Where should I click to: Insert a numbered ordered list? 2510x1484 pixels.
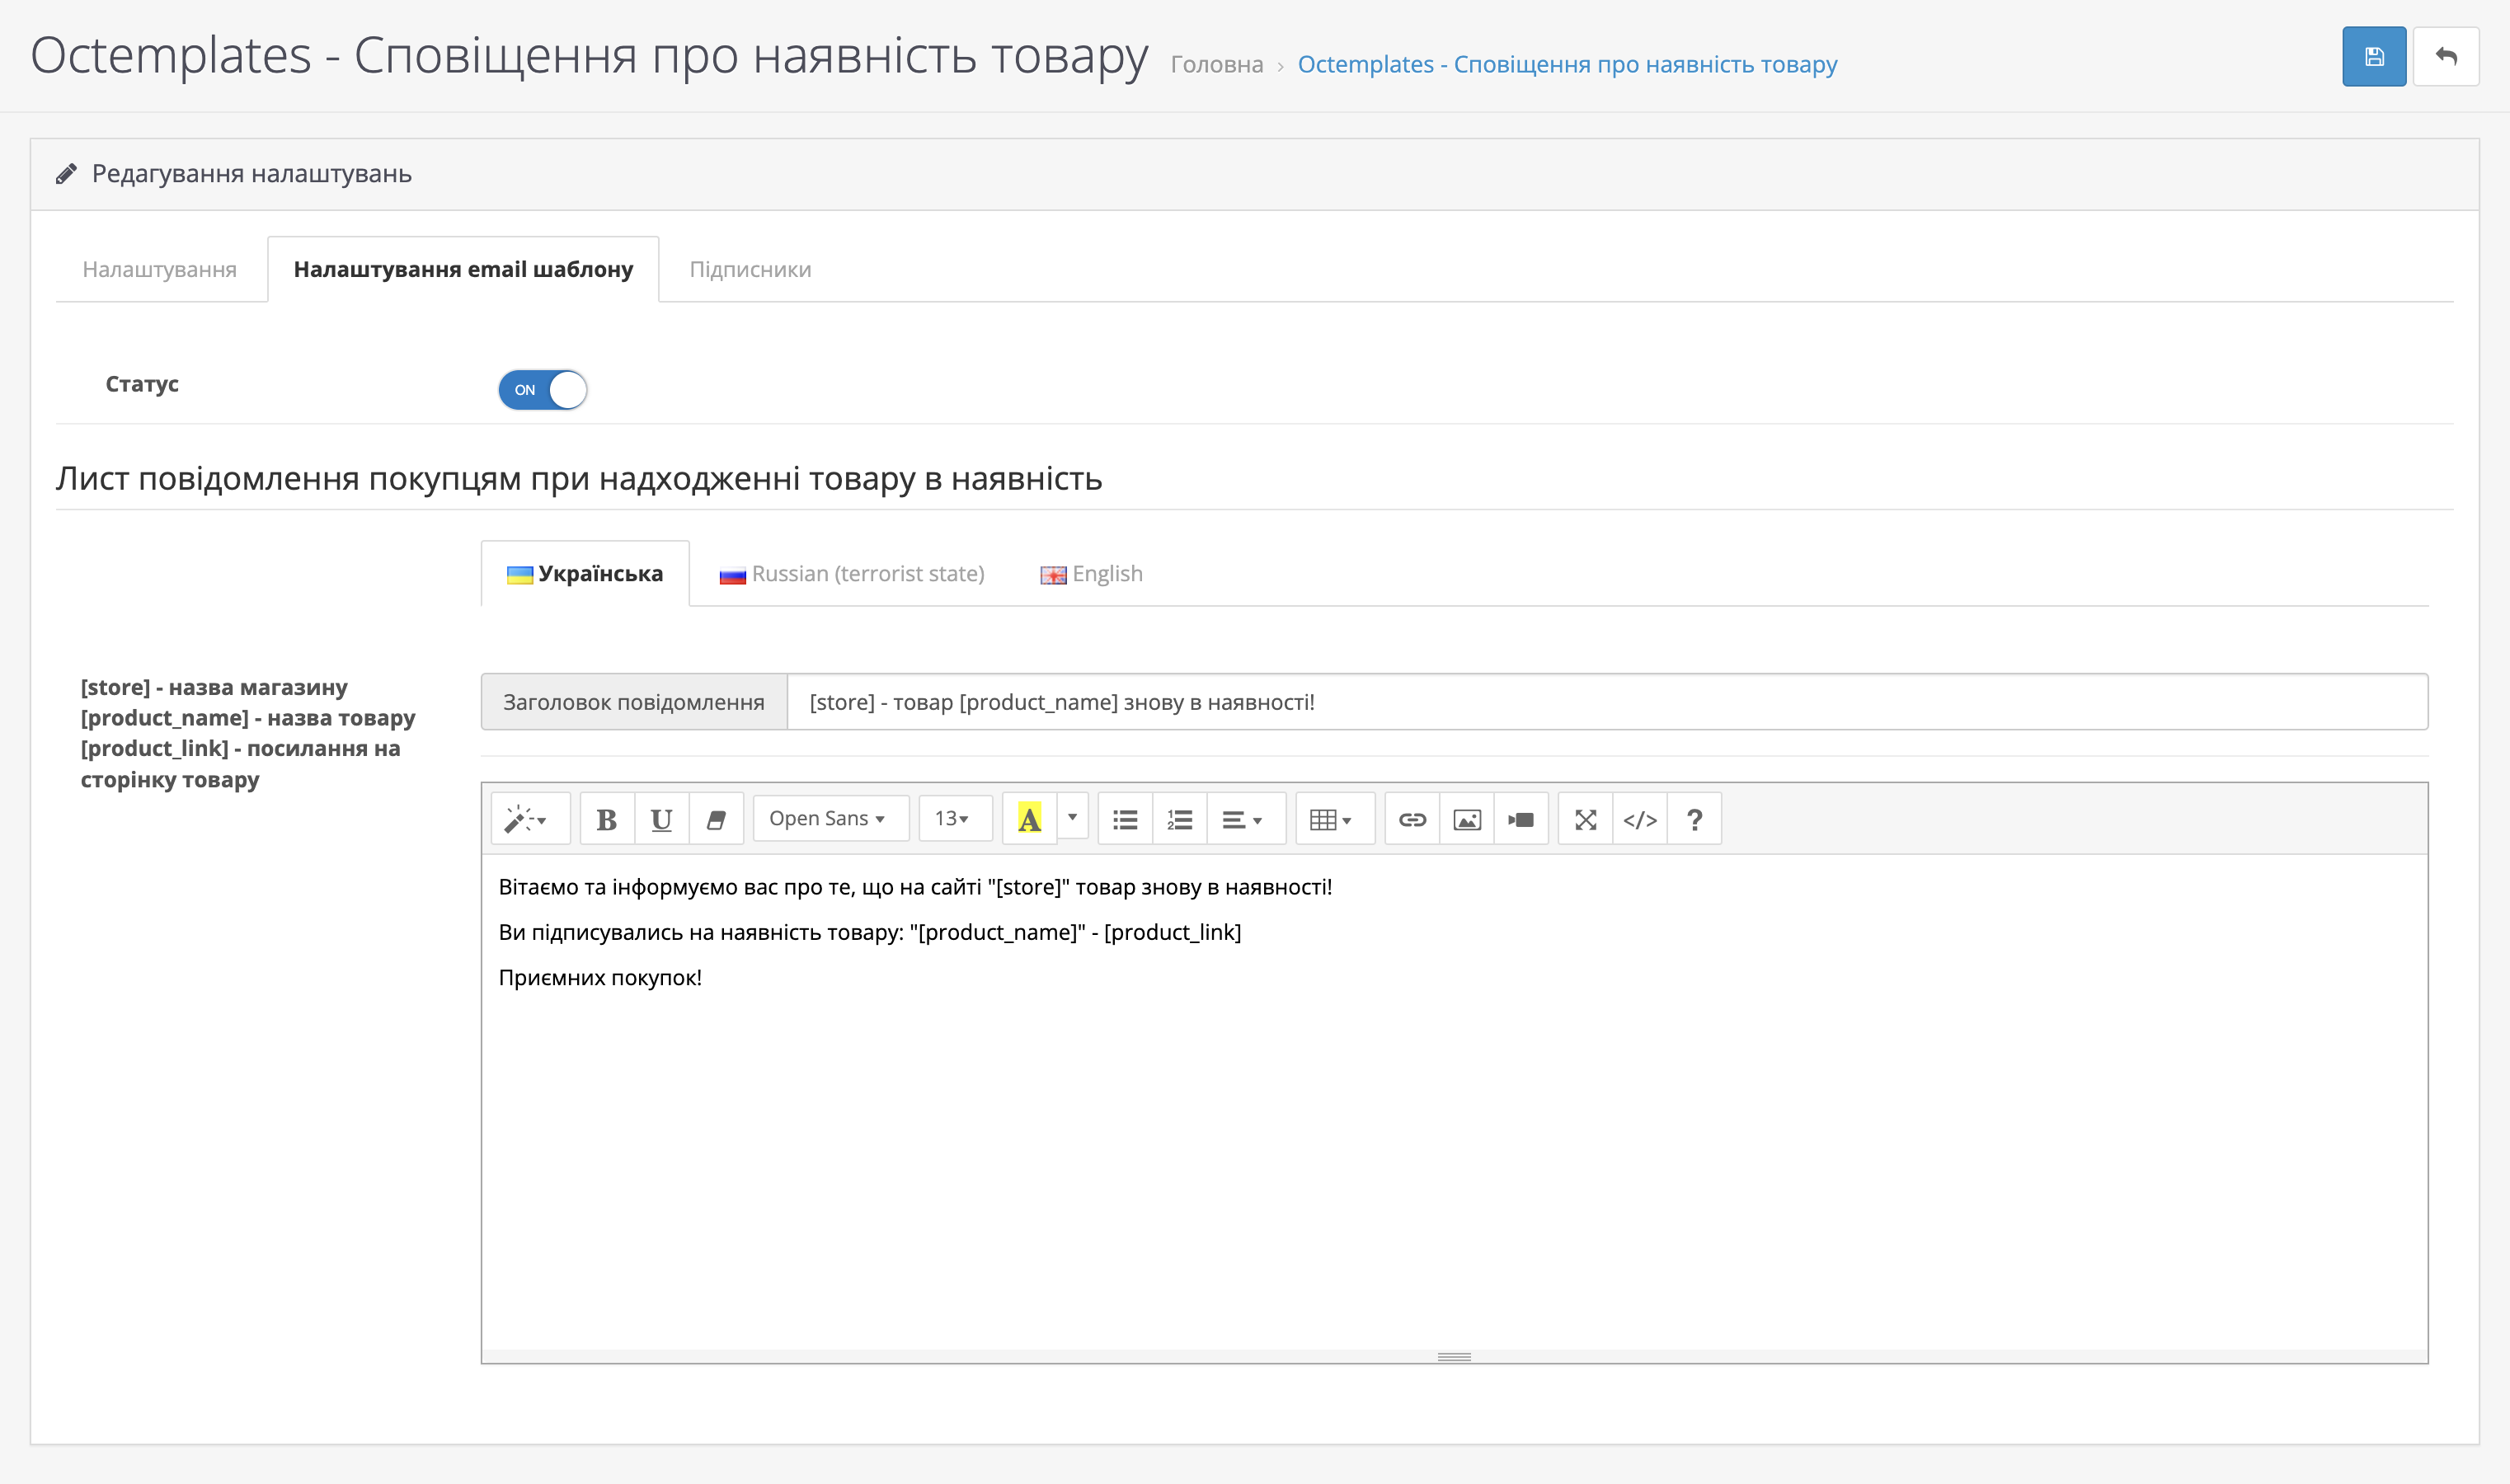[x=1179, y=819]
